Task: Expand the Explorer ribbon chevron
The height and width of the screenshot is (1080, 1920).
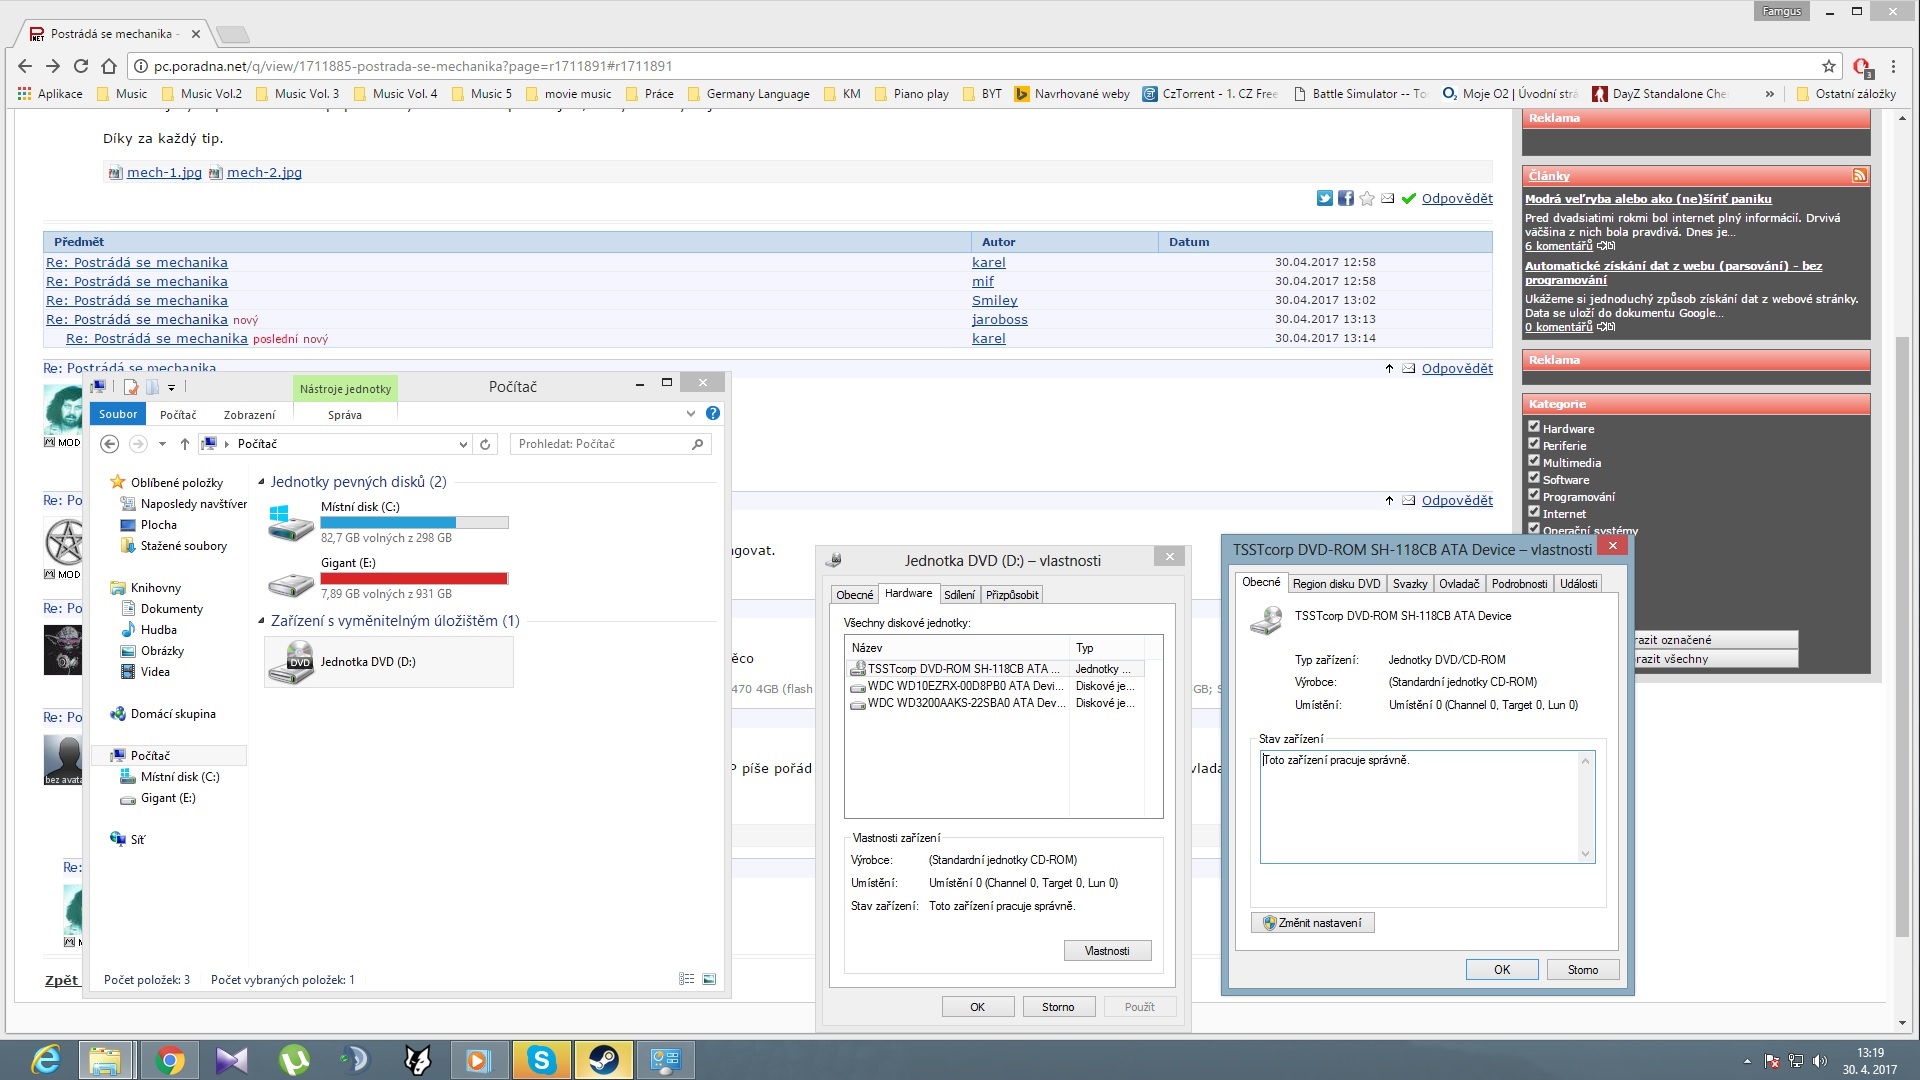Action: pos(690,413)
